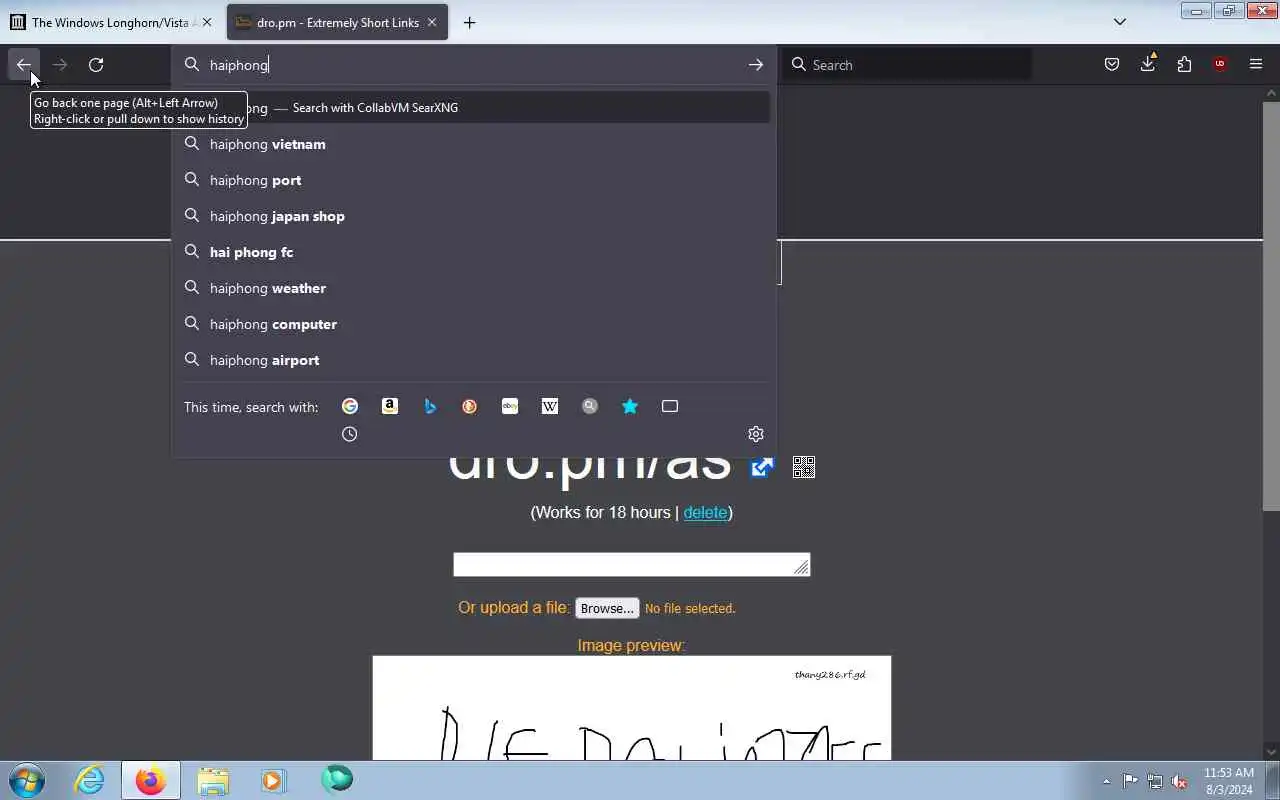Choose suggestion hai phong fc
1280x800 pixels.
tap(474, 252)
